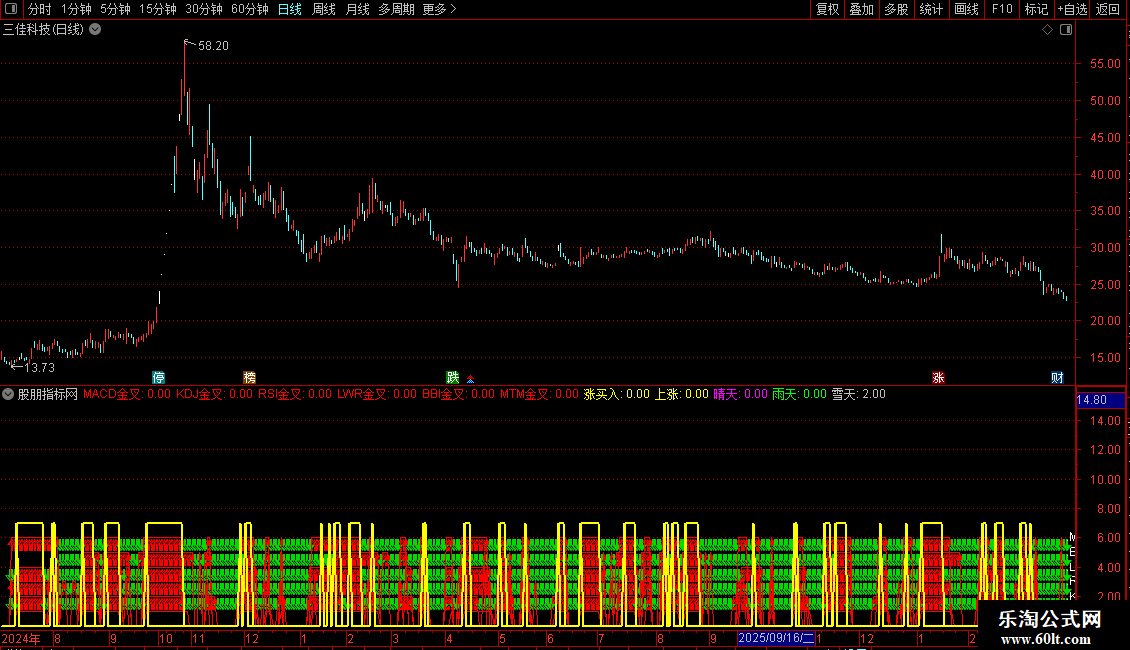Click the MTM金叉: 0.00 readout

point(539,394)
